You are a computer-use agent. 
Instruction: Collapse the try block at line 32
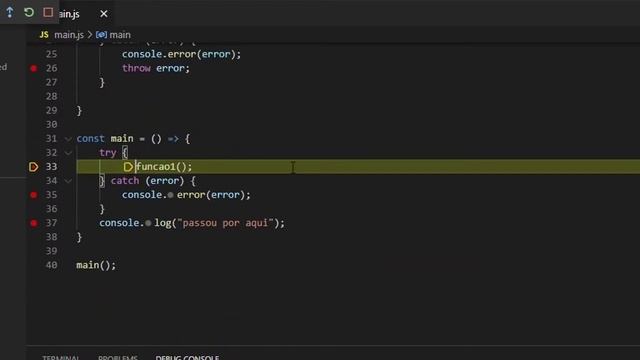pyautogui.click(x=68, y=153)
